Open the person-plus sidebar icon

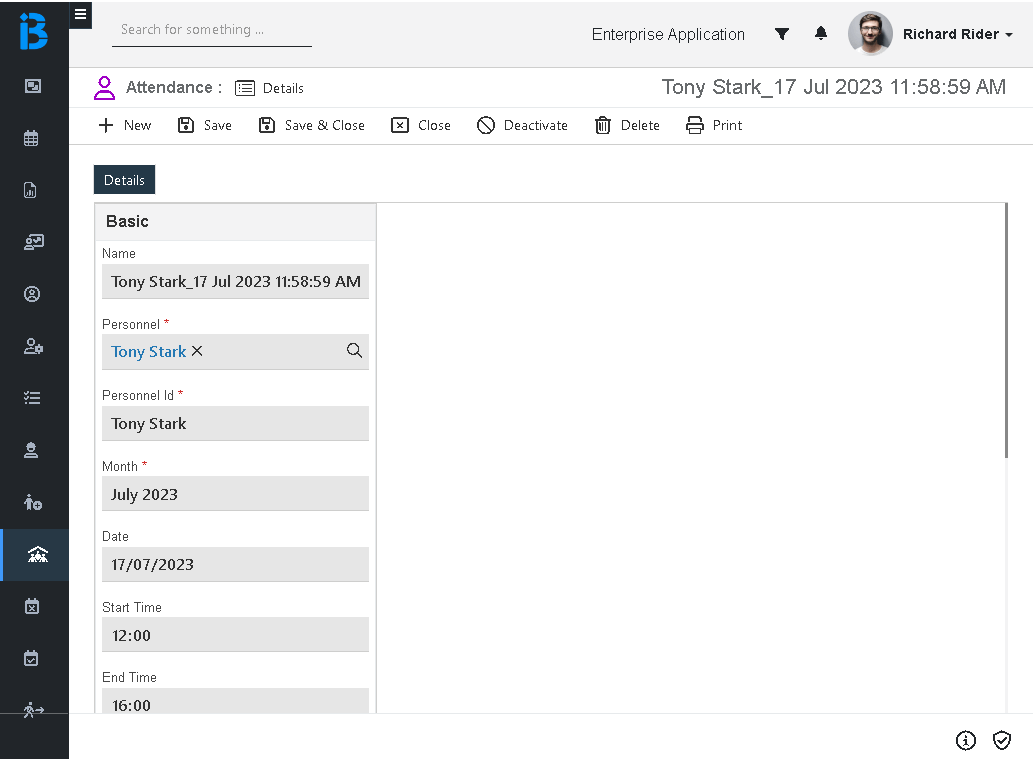(33, 502)
